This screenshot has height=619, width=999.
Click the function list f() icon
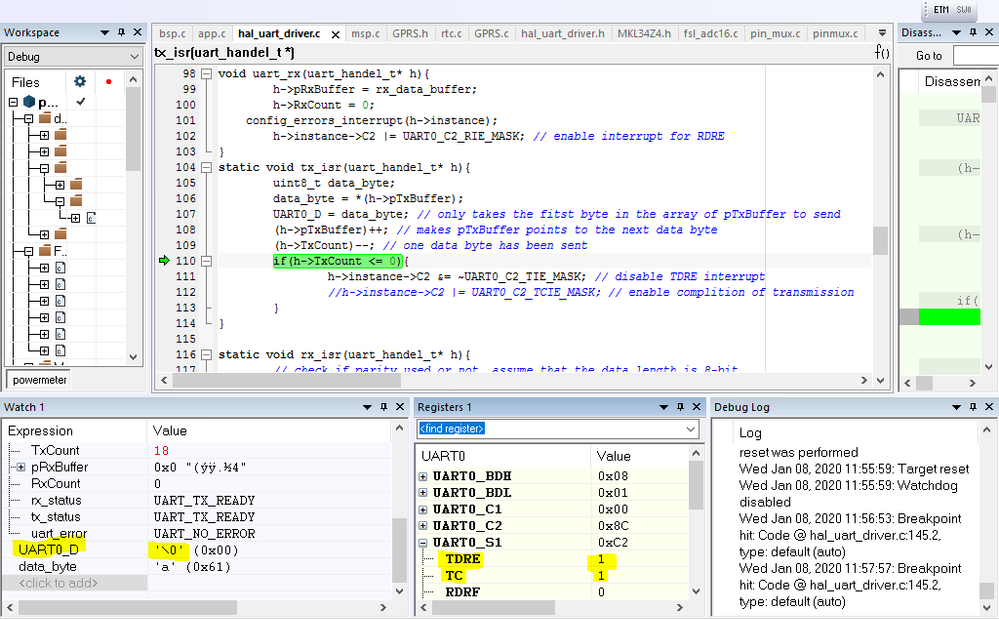pyautogui.click(x=882, y=52)
